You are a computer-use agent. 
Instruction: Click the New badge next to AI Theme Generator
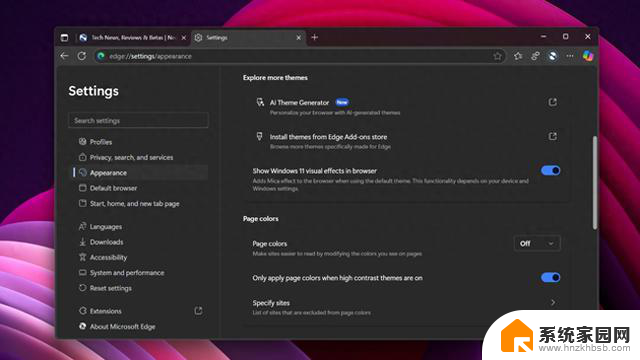(x=342, y=102)
